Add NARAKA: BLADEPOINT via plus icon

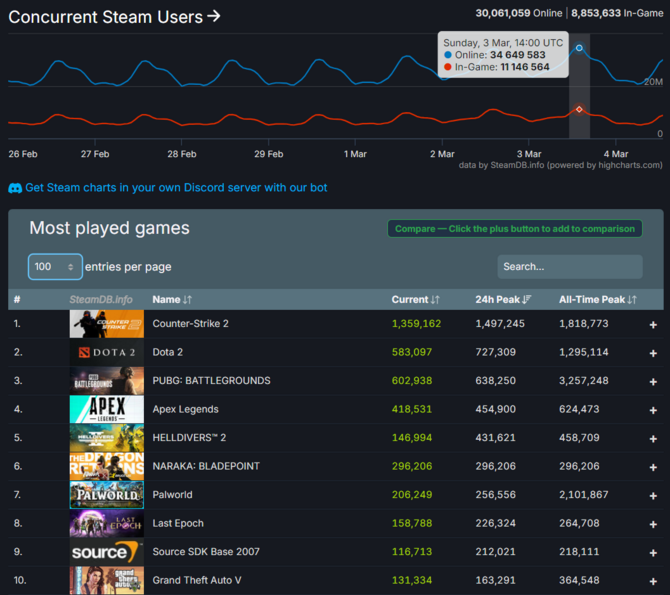pos(653,467)
